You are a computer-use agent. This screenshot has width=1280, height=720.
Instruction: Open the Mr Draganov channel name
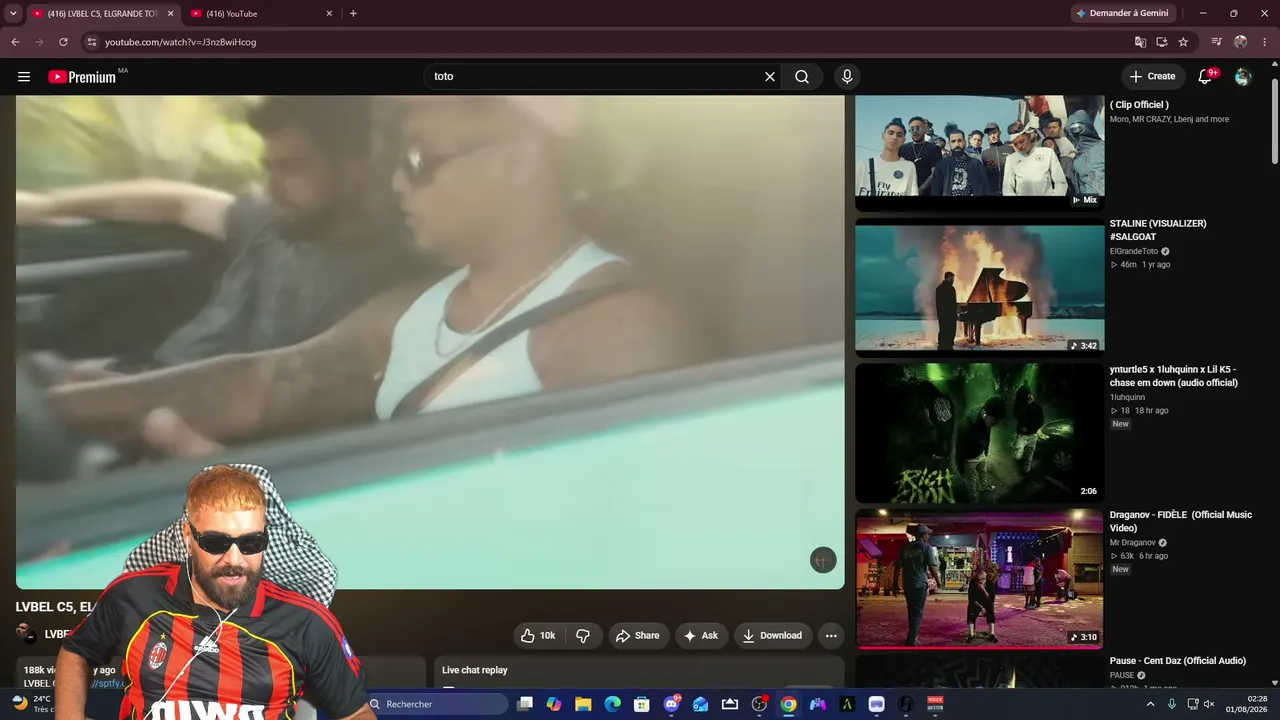coord(1133,542)
